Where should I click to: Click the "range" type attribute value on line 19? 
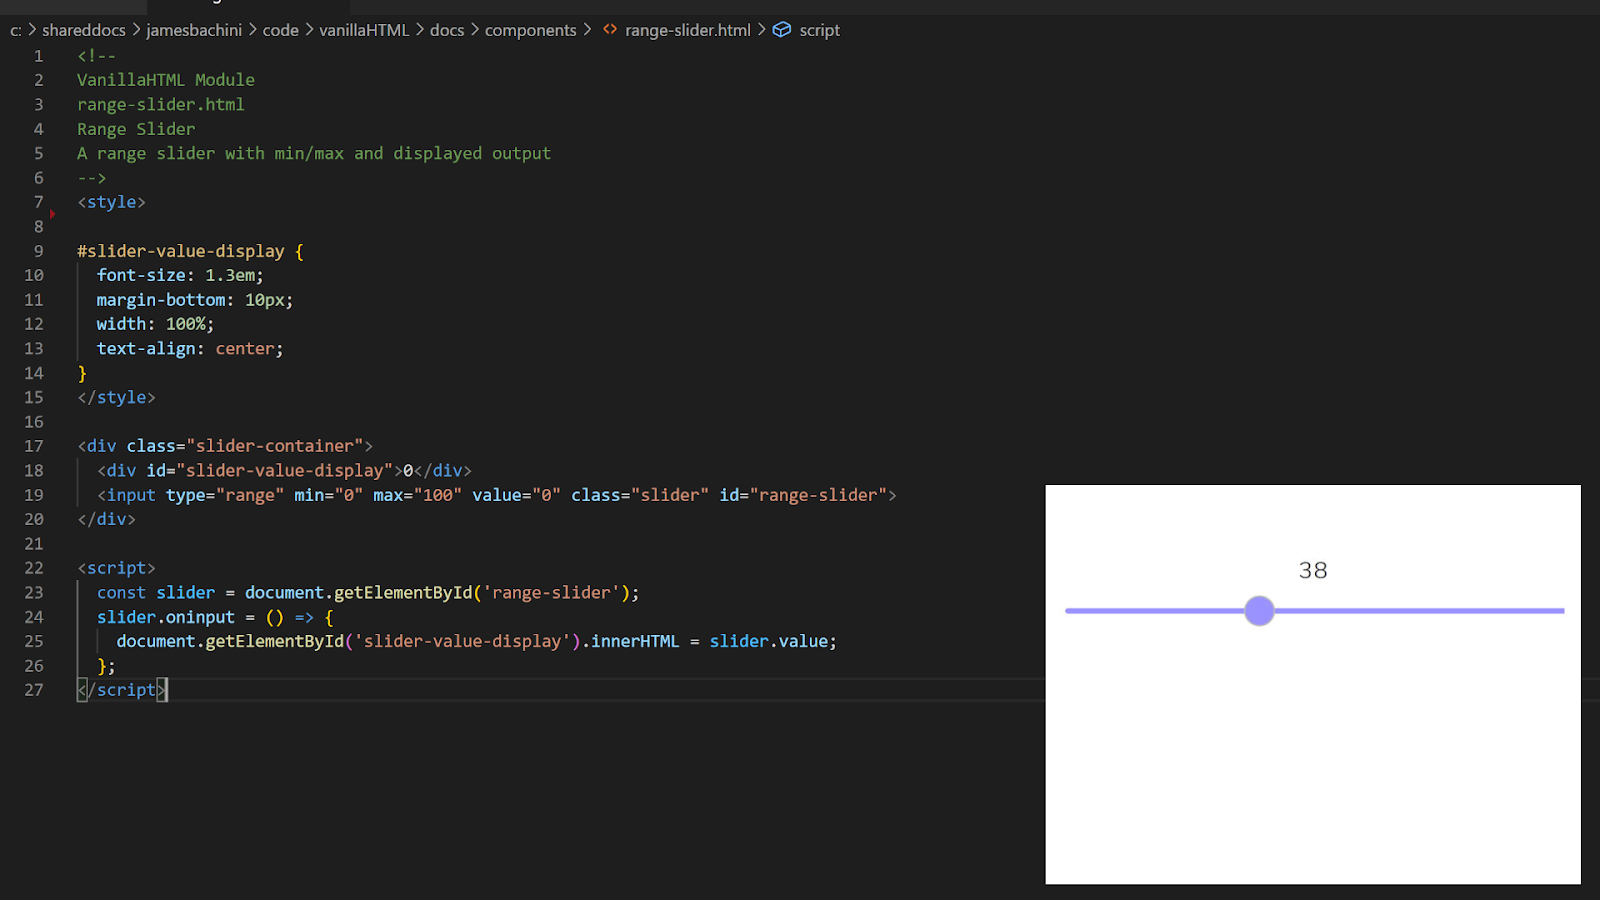(250, 495)
